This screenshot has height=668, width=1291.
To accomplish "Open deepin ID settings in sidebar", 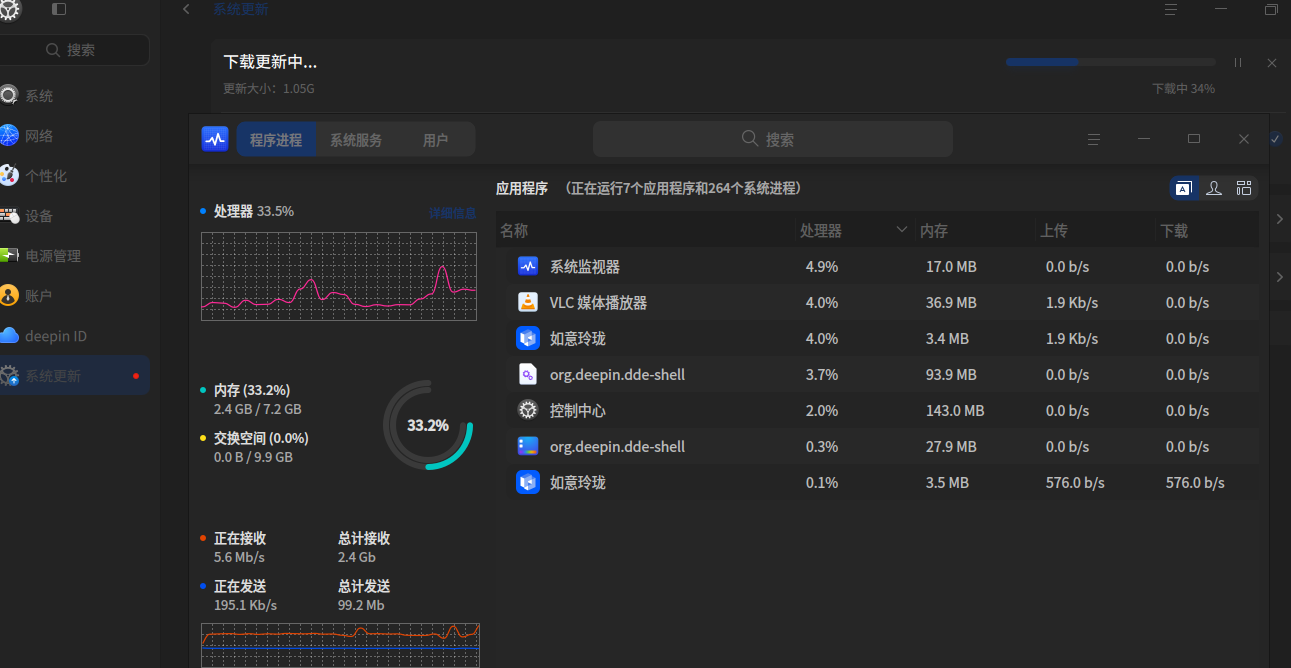I will point(75,336).
